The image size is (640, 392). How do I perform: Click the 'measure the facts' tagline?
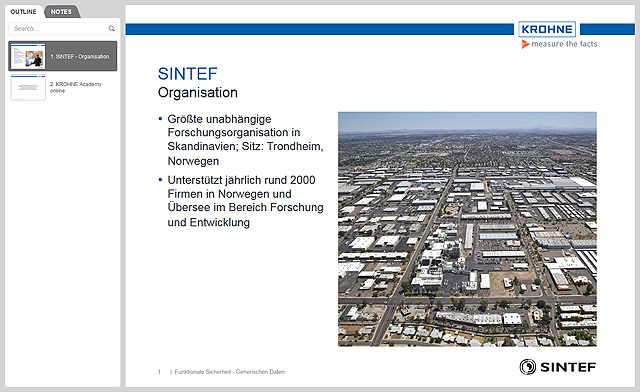pyautogui.click(x=564, y=44)
